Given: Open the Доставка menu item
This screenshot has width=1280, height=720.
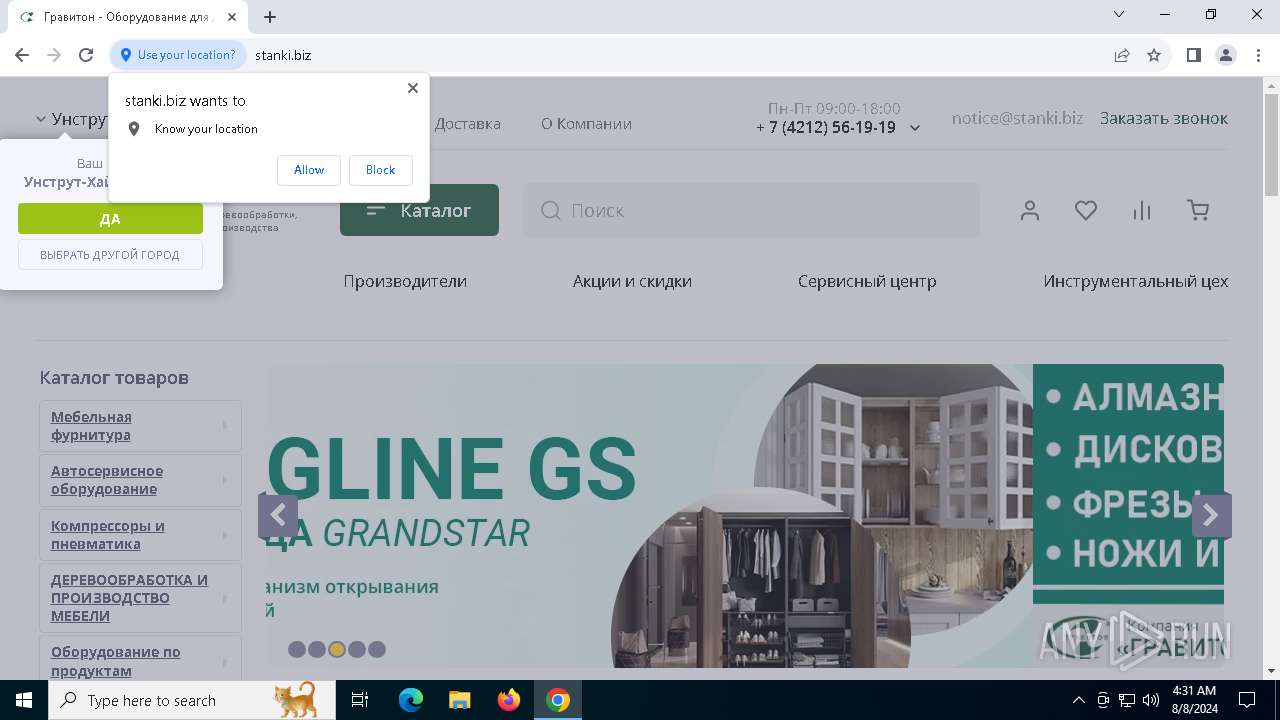Looking at the screenshot, I should tap(467, 124).
